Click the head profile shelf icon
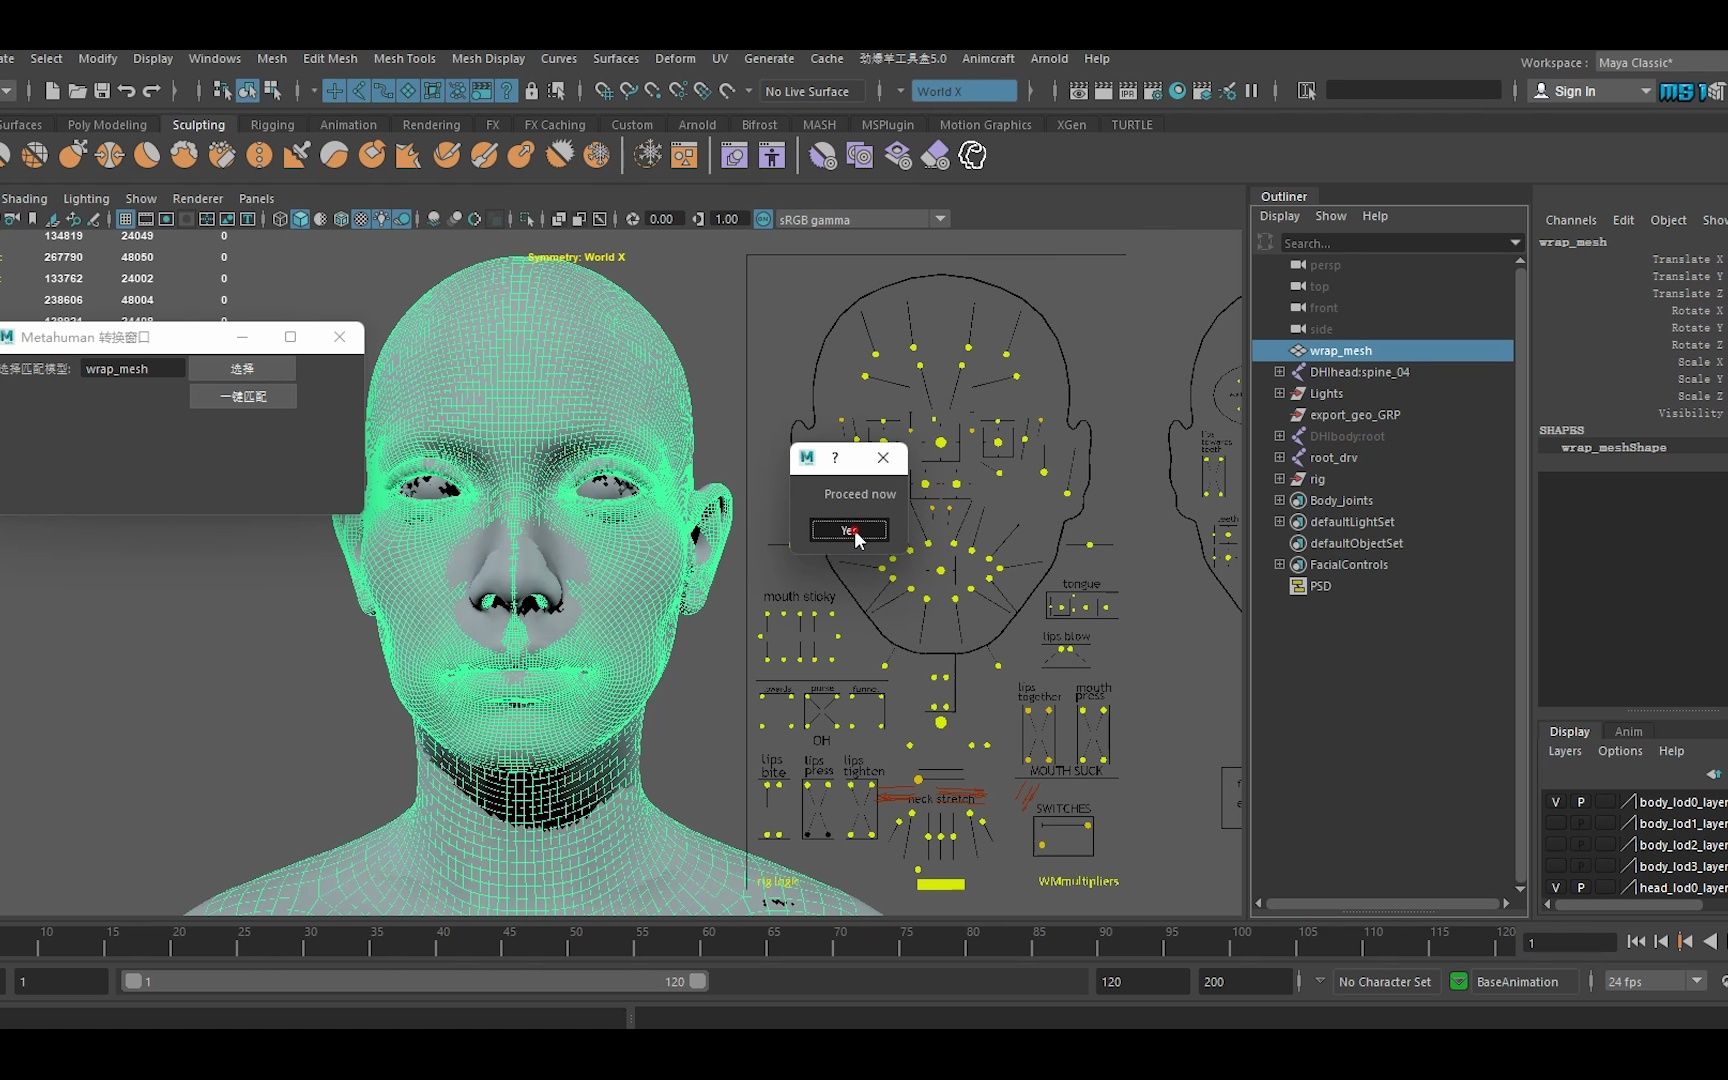1728x1080 pixels. pyautogui.click(x=973, y=155)
